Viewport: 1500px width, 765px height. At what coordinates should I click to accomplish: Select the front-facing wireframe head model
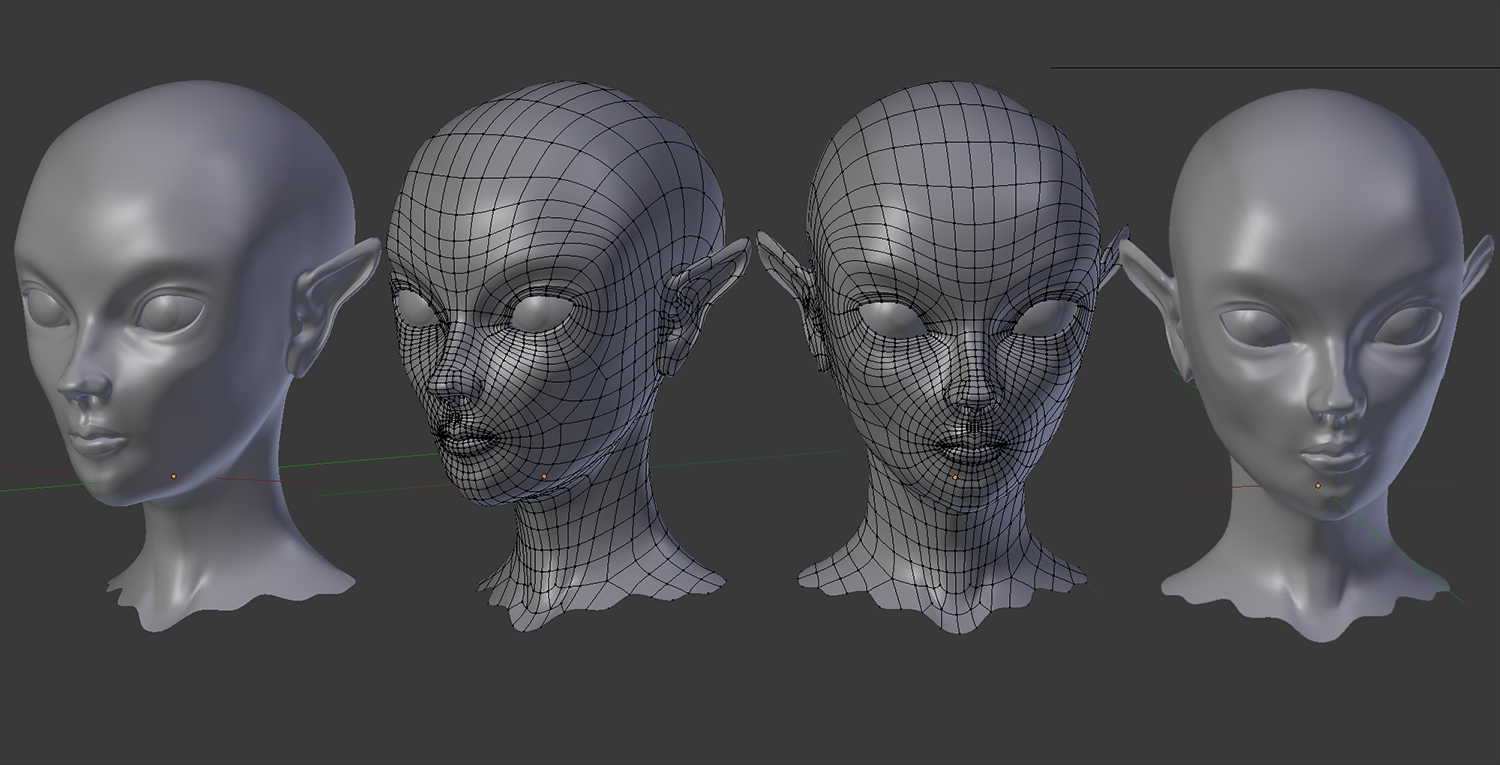943,357
